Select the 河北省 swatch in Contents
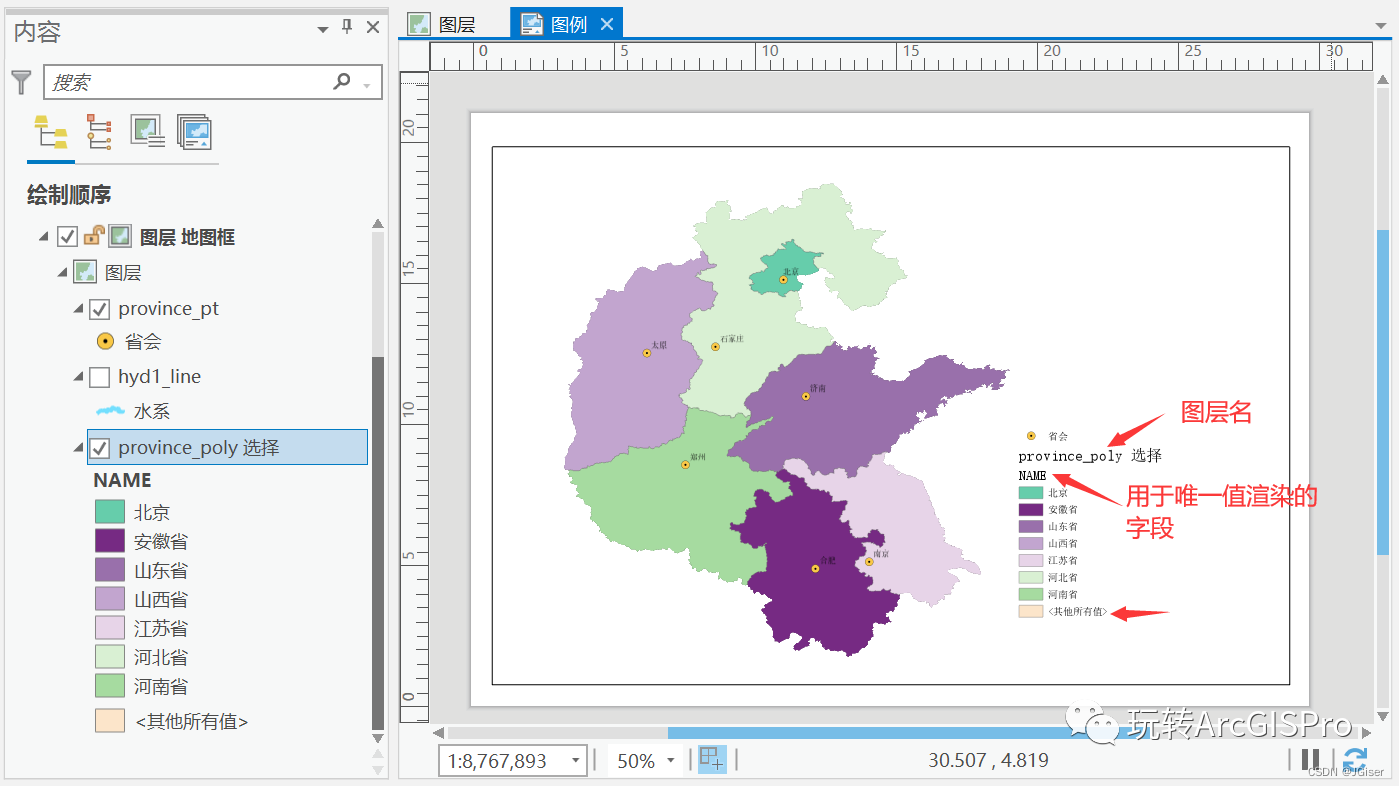Screen dimensions: 1399x786 coord(110,657)
